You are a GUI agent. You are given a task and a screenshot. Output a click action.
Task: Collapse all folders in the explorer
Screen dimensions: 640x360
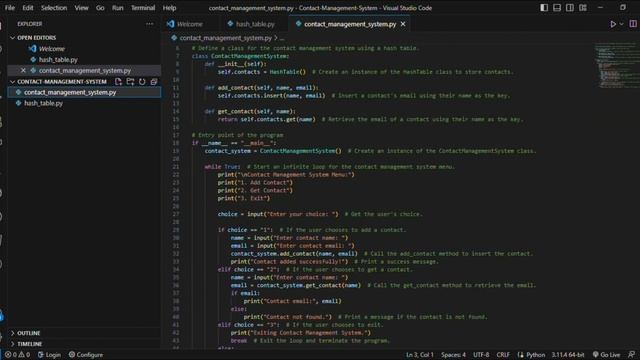click(x=154, y=82)
